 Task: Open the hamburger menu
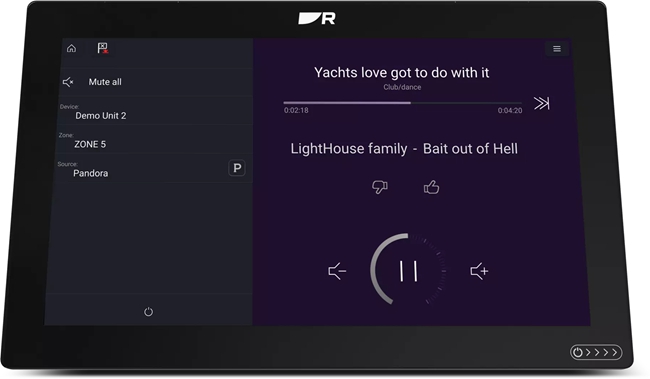557,49
